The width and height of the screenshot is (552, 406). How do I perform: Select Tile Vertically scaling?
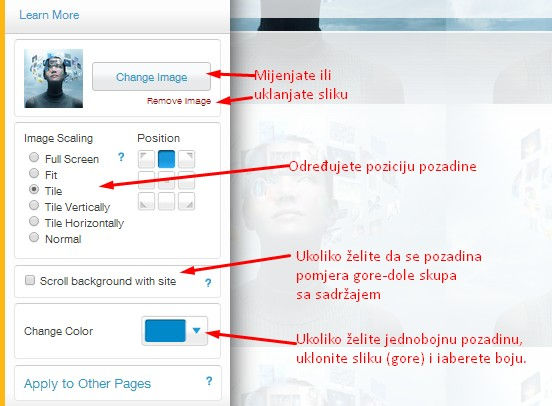[x=34, y=205]
